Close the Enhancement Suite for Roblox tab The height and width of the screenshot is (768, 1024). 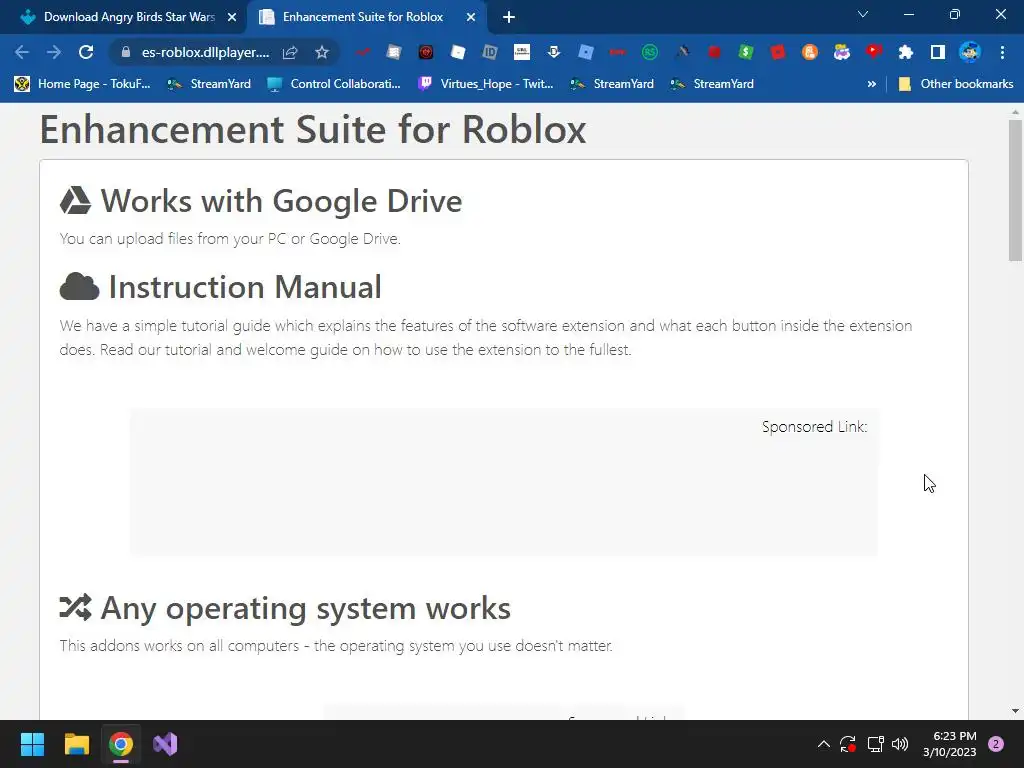click(x=471, y=17)
